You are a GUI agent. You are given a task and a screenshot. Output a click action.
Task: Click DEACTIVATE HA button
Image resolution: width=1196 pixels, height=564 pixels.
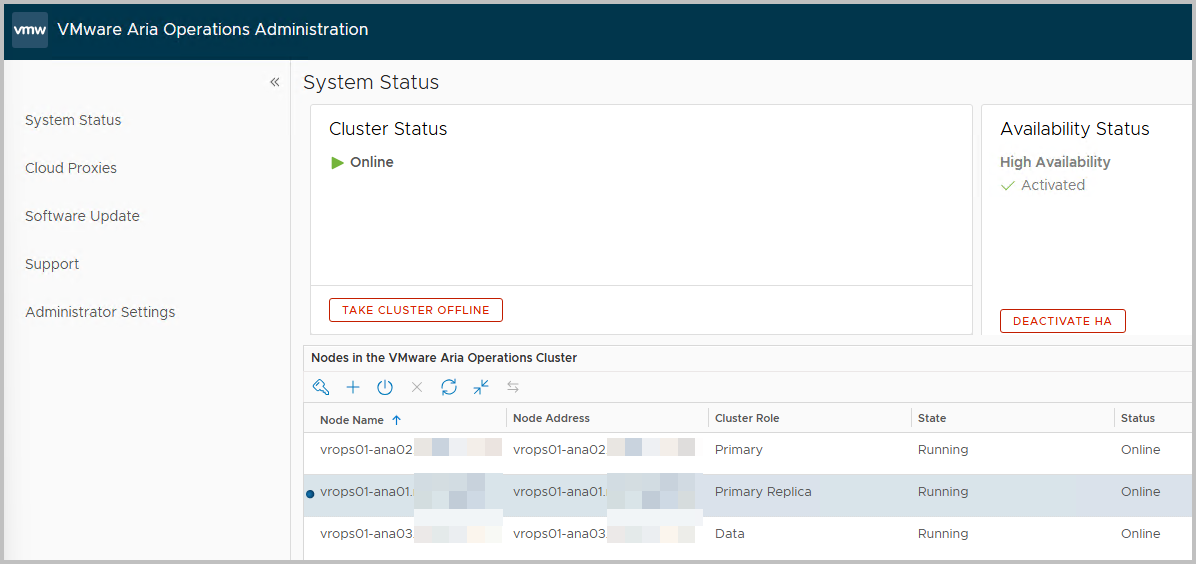click(x=1063, y=321)
